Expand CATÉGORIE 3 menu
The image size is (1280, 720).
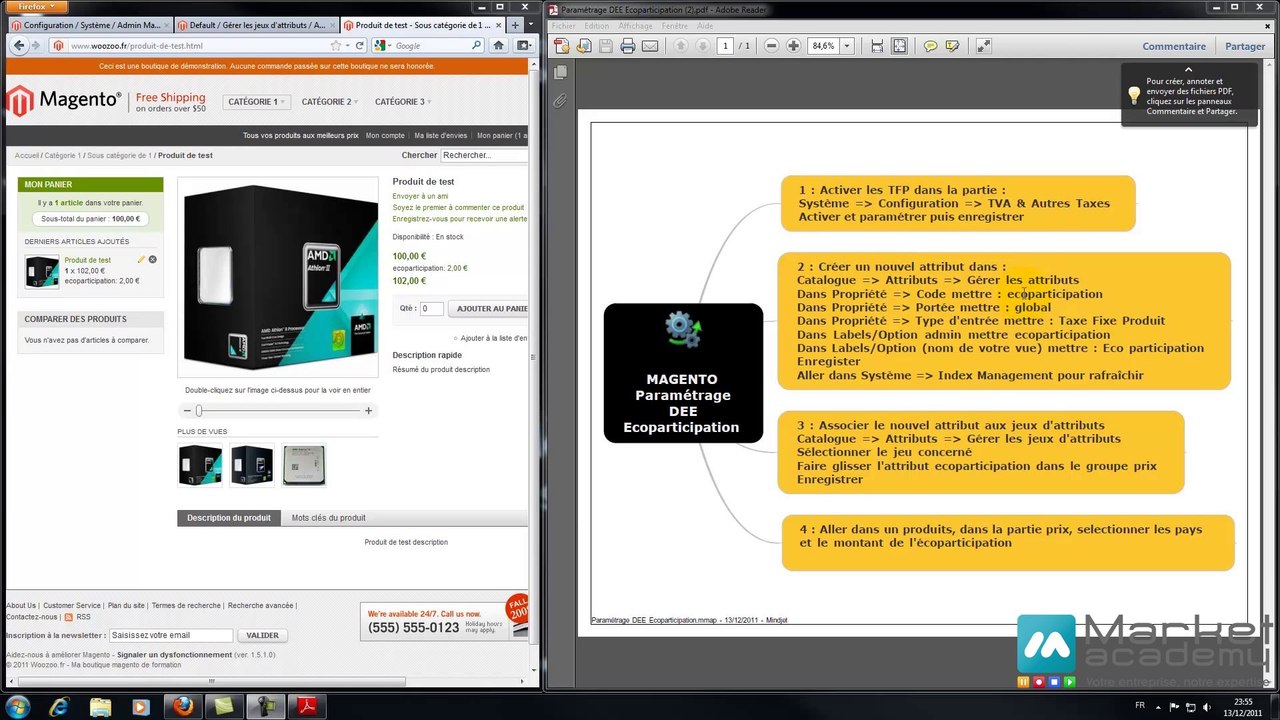[x=403, y=102]
